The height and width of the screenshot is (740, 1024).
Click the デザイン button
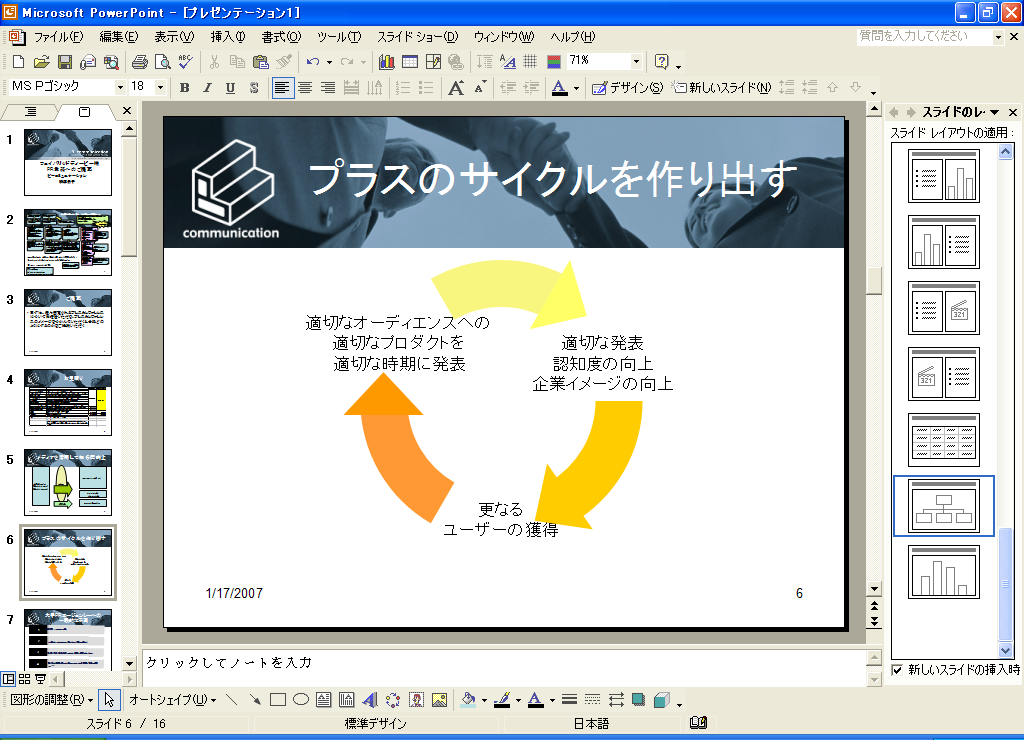pyautogui.click(x=627, y=88)
